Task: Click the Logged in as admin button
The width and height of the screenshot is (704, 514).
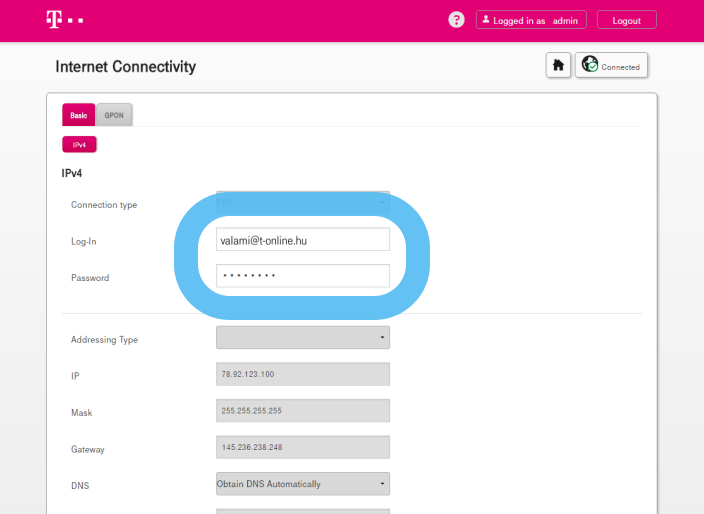Action: [530, 20]
